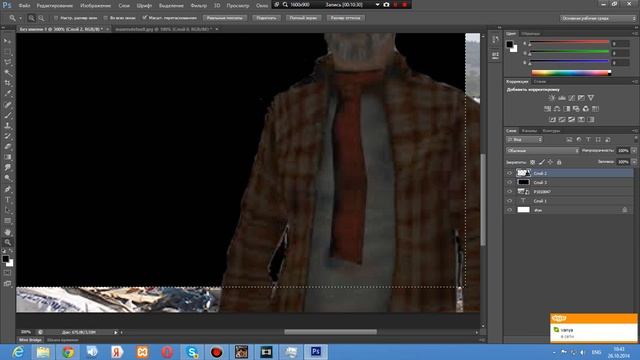Select the Lasso tool

(8, 62)
